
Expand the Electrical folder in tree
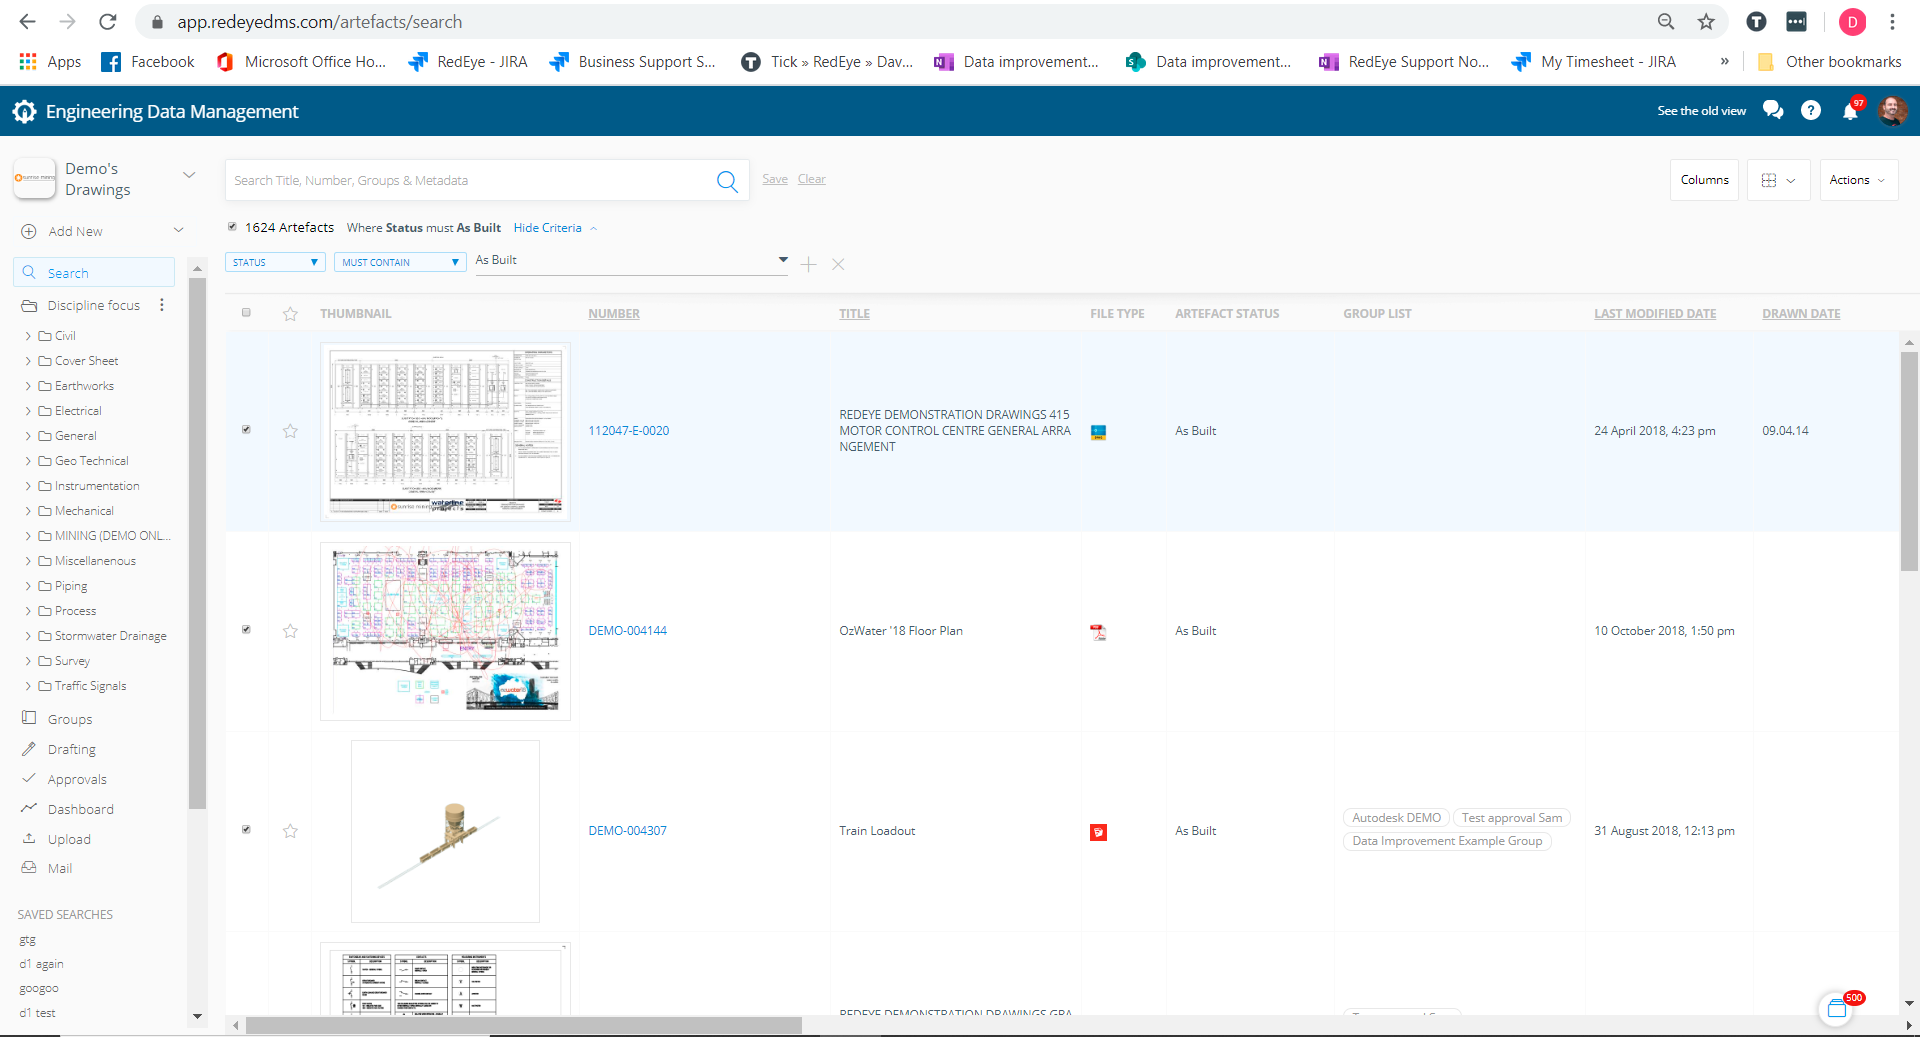(28, 411)
